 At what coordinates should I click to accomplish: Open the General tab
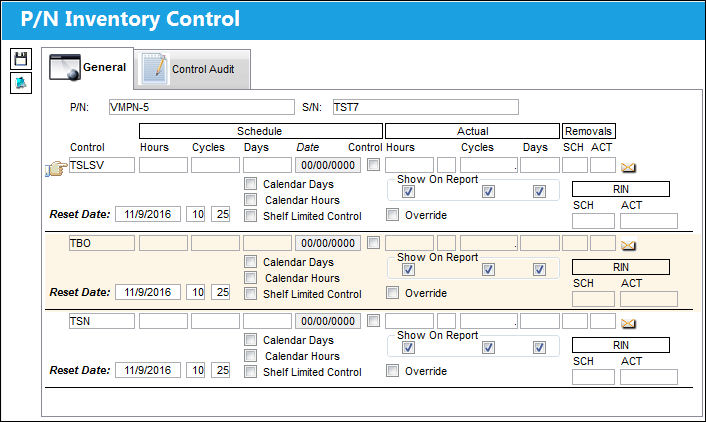(88, 68)
